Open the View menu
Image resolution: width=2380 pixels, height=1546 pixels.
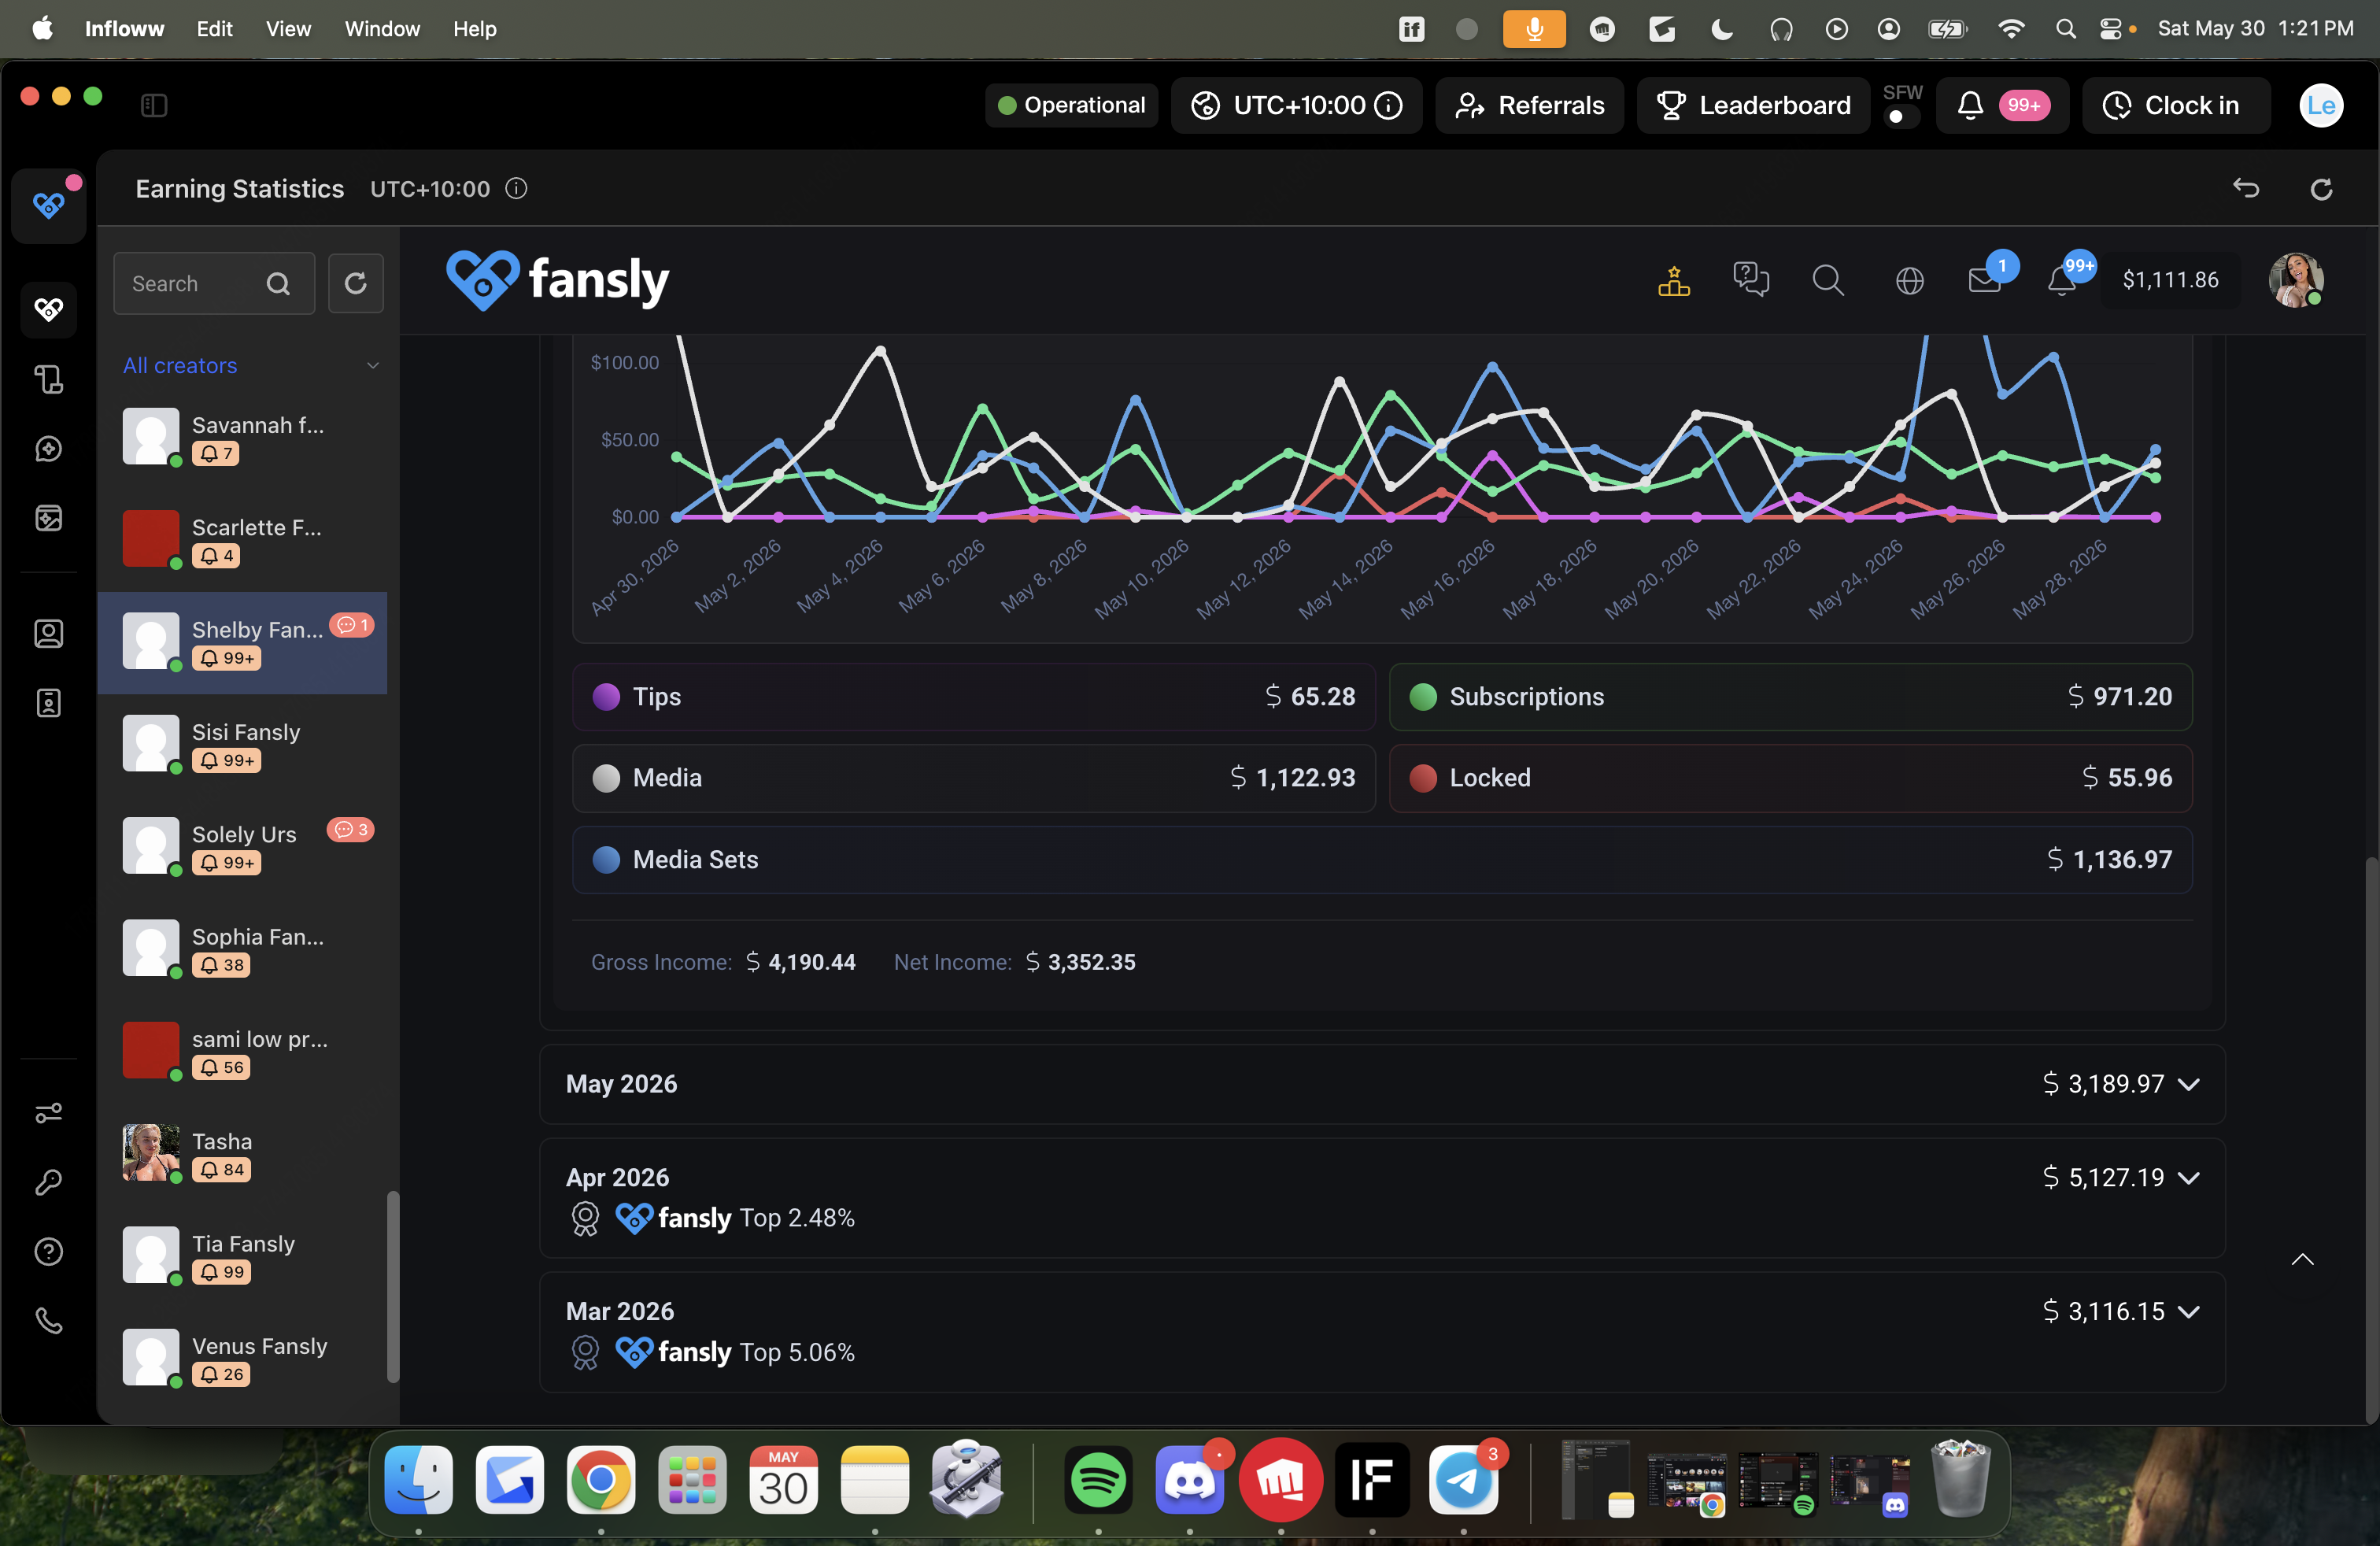coord(288,28)
